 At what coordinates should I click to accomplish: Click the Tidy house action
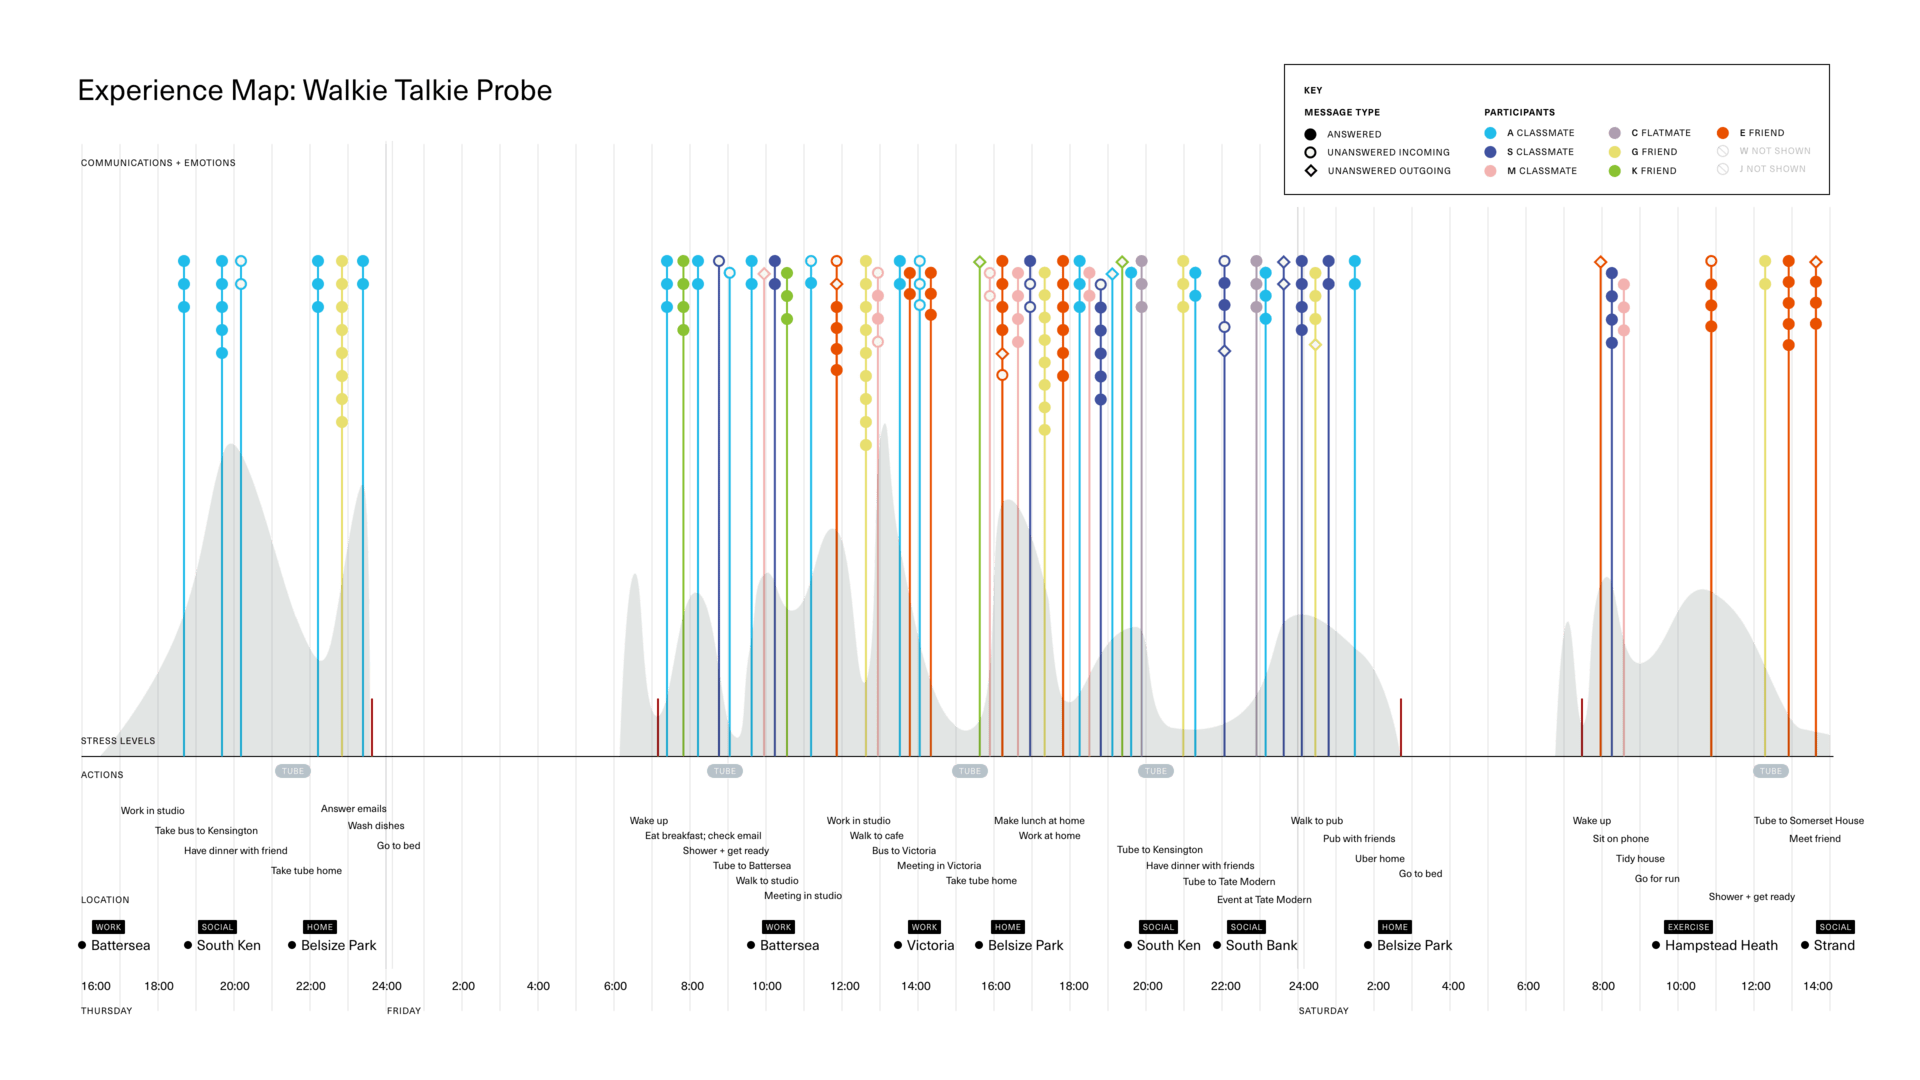[1640, 859]
